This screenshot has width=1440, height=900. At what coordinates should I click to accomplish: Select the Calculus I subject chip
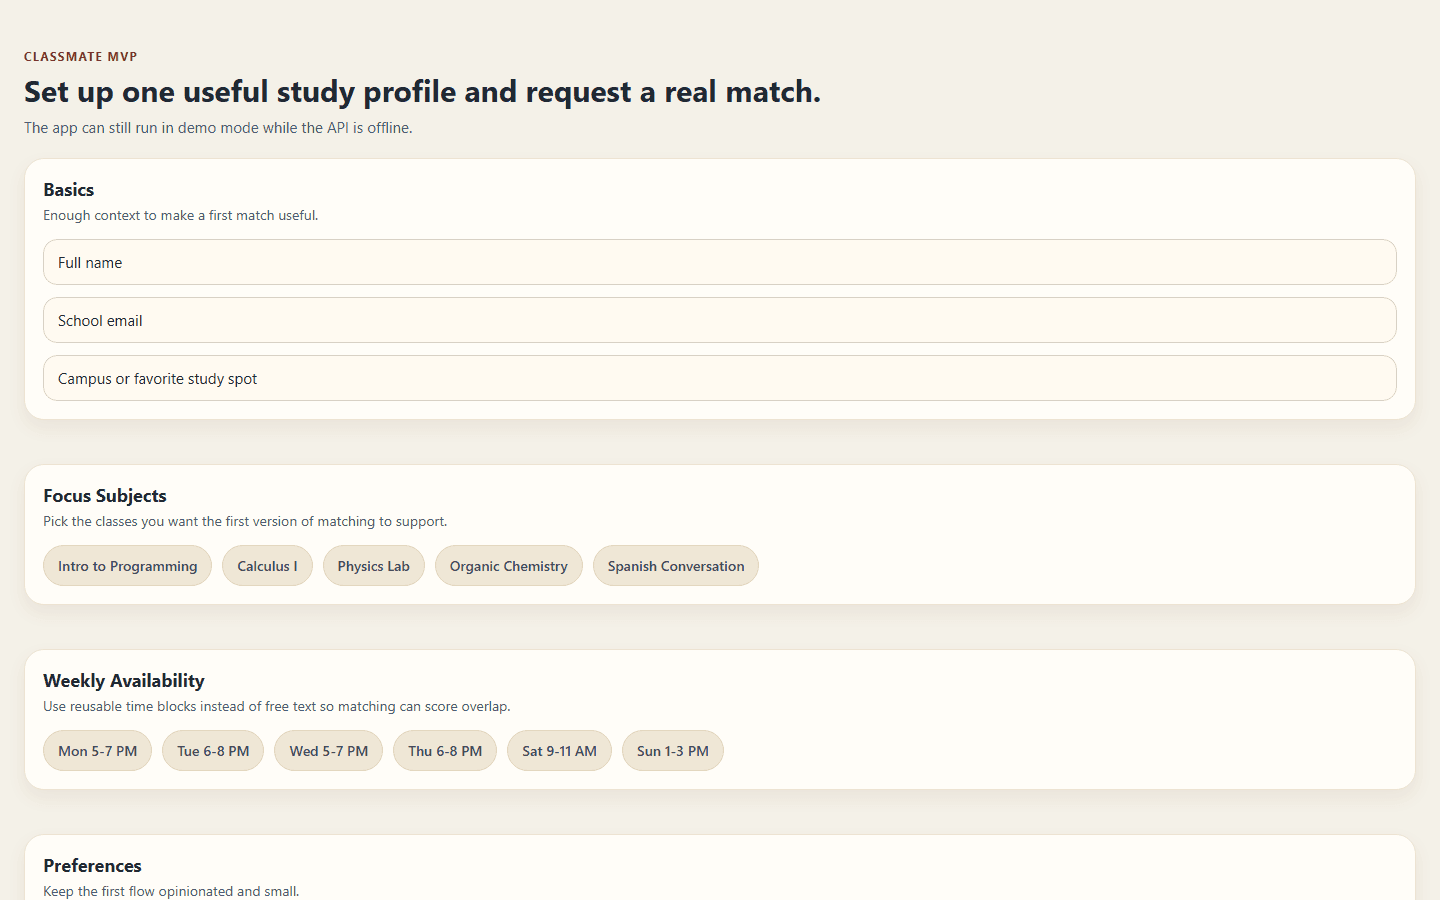tap(267, 566)
